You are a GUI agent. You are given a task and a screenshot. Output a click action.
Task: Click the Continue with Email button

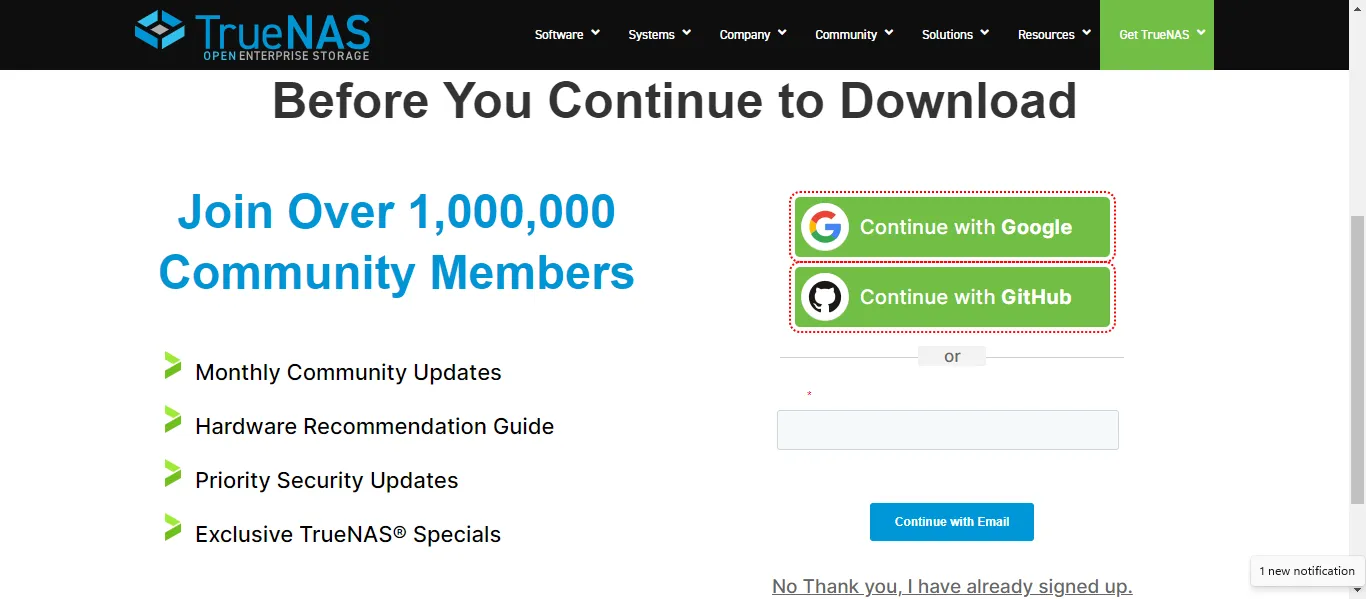(951, 522)
